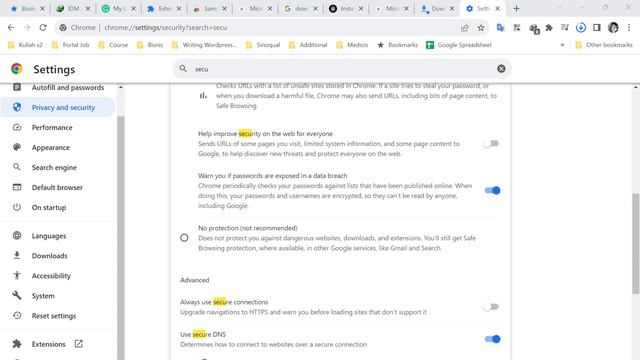Turn off Use secure DNS toggle
This screenshot has height=360, width=640.
pos(492,339)
